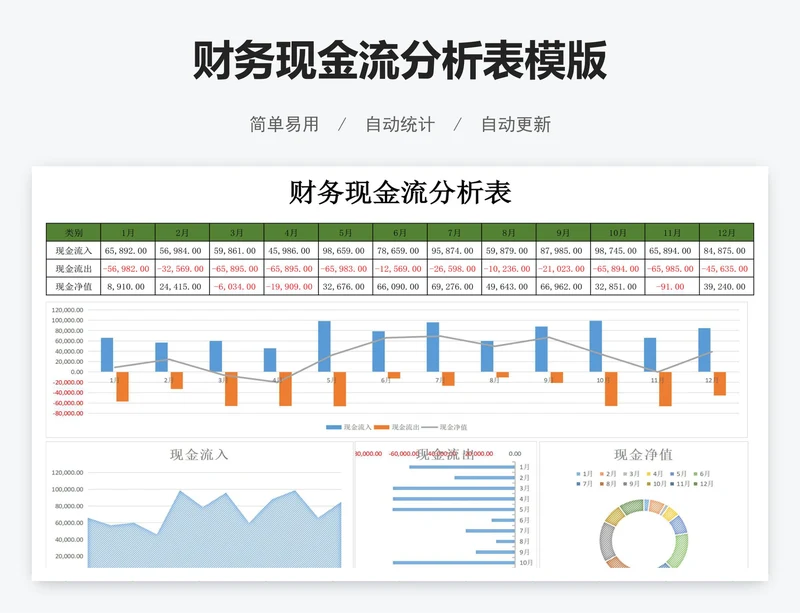800x613 pixels.
Task: Click the net value cell 32,676.00
Action: (x=345, y=286)
